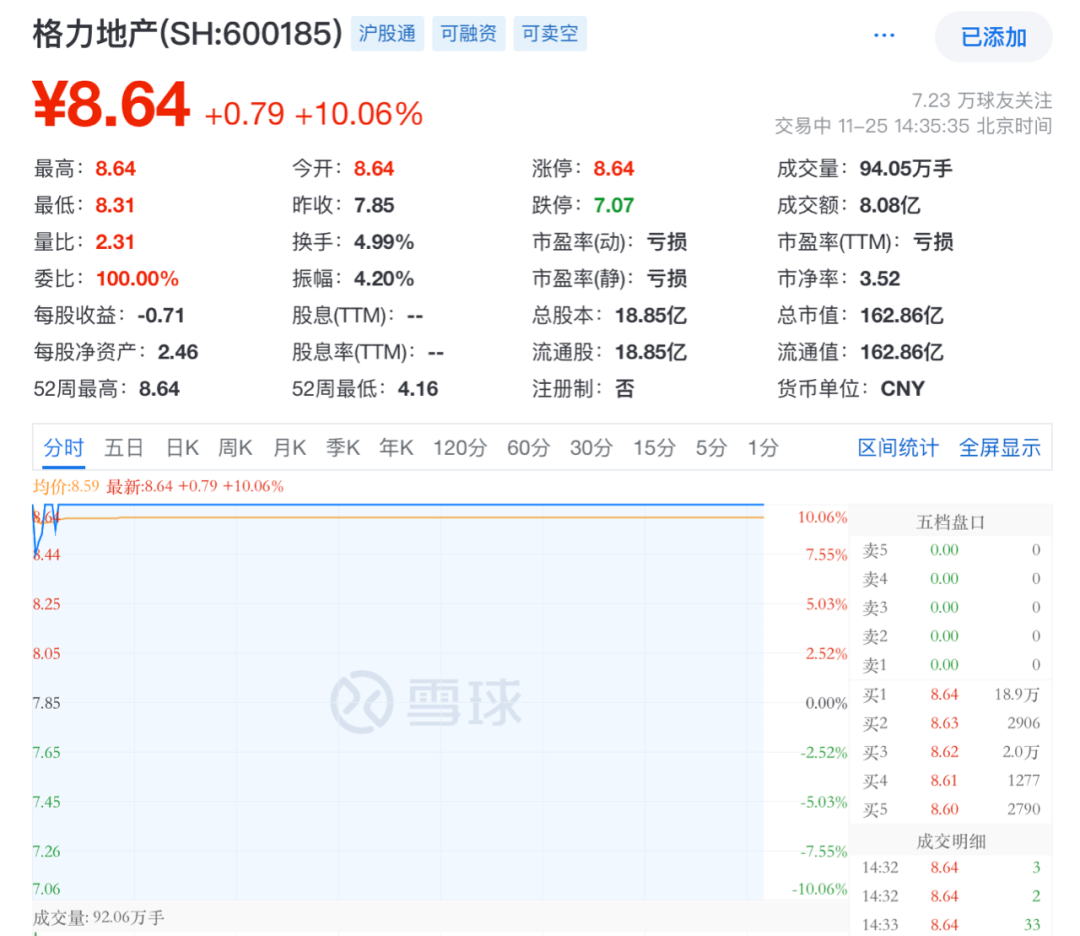
Task: Click the 可卖空 tag
Action: click(x=550, y=33)
